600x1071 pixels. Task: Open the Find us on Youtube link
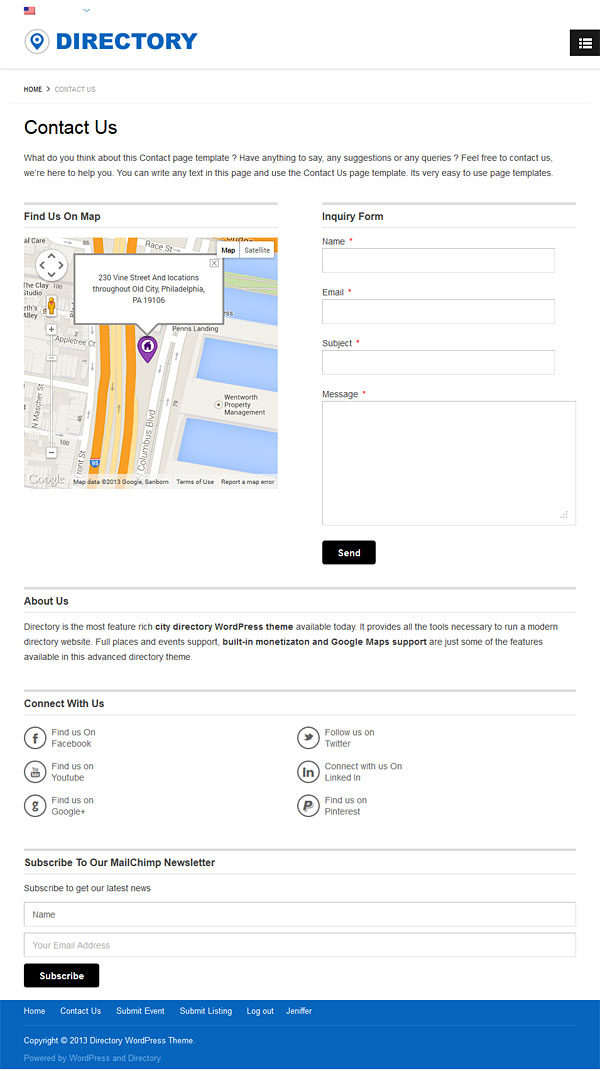click(x=72, y=772)
